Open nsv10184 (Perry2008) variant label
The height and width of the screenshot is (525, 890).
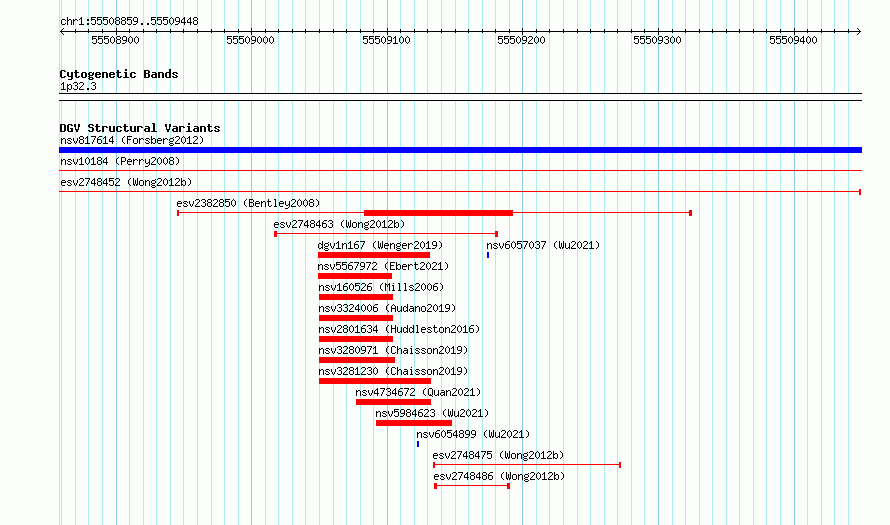coord(120,161)
